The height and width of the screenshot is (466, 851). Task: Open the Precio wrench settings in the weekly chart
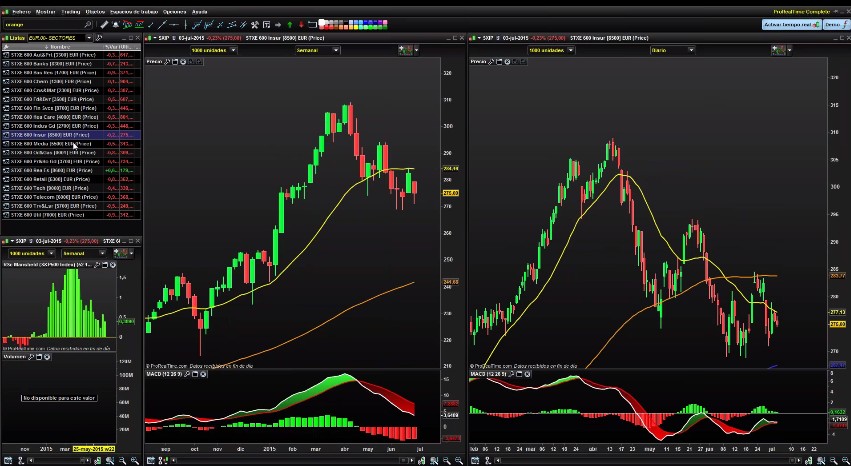[167, 62]
